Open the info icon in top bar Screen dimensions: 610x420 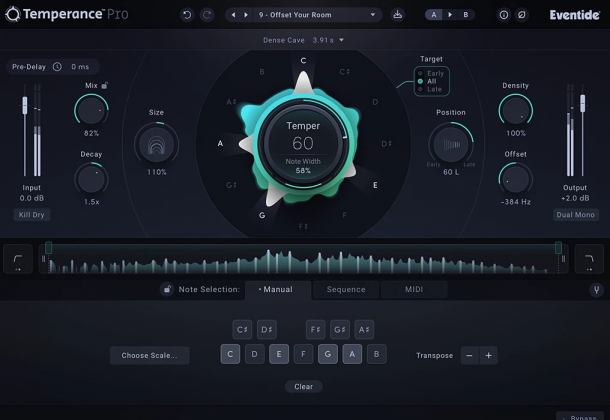click(503, 15)
